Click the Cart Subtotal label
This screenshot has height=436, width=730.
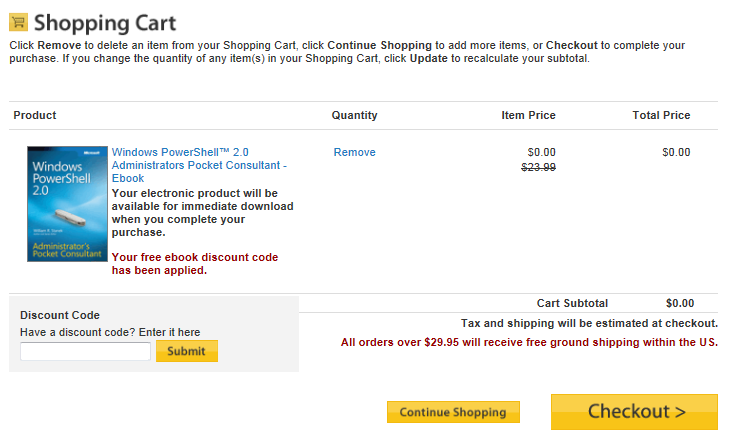pos(572,303)
